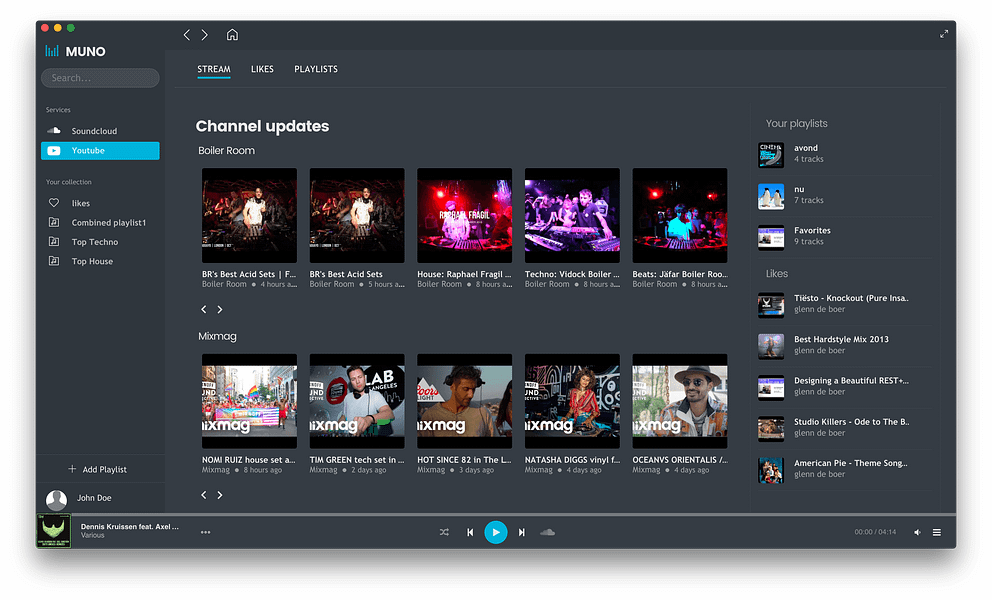Click the second BR's Best Acid Sets title
The image size is (992, 600).
pos(346,275)
